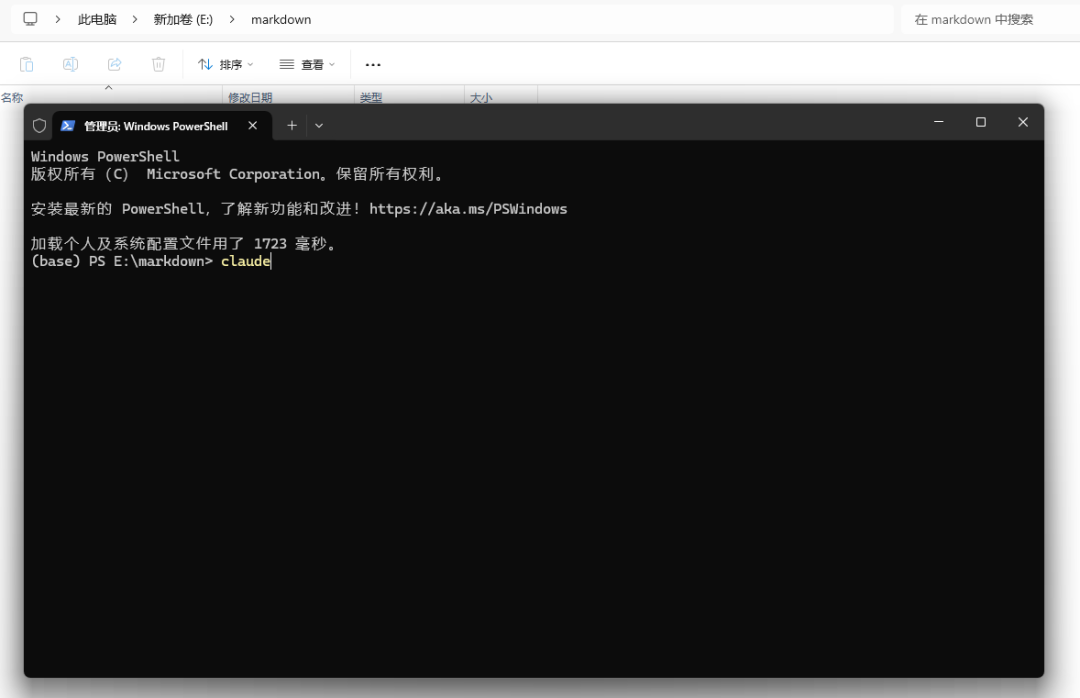Expand chevron after 新加卷 (E:) breadcrumb
This screenshot has width=1080, height=698.
(232, 19)
